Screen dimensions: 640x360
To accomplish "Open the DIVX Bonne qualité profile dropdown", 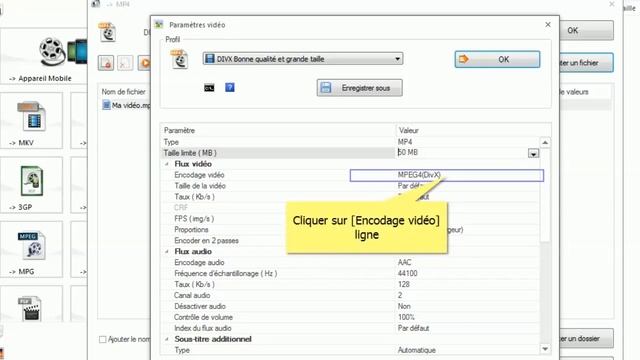I will coord(303,59).
